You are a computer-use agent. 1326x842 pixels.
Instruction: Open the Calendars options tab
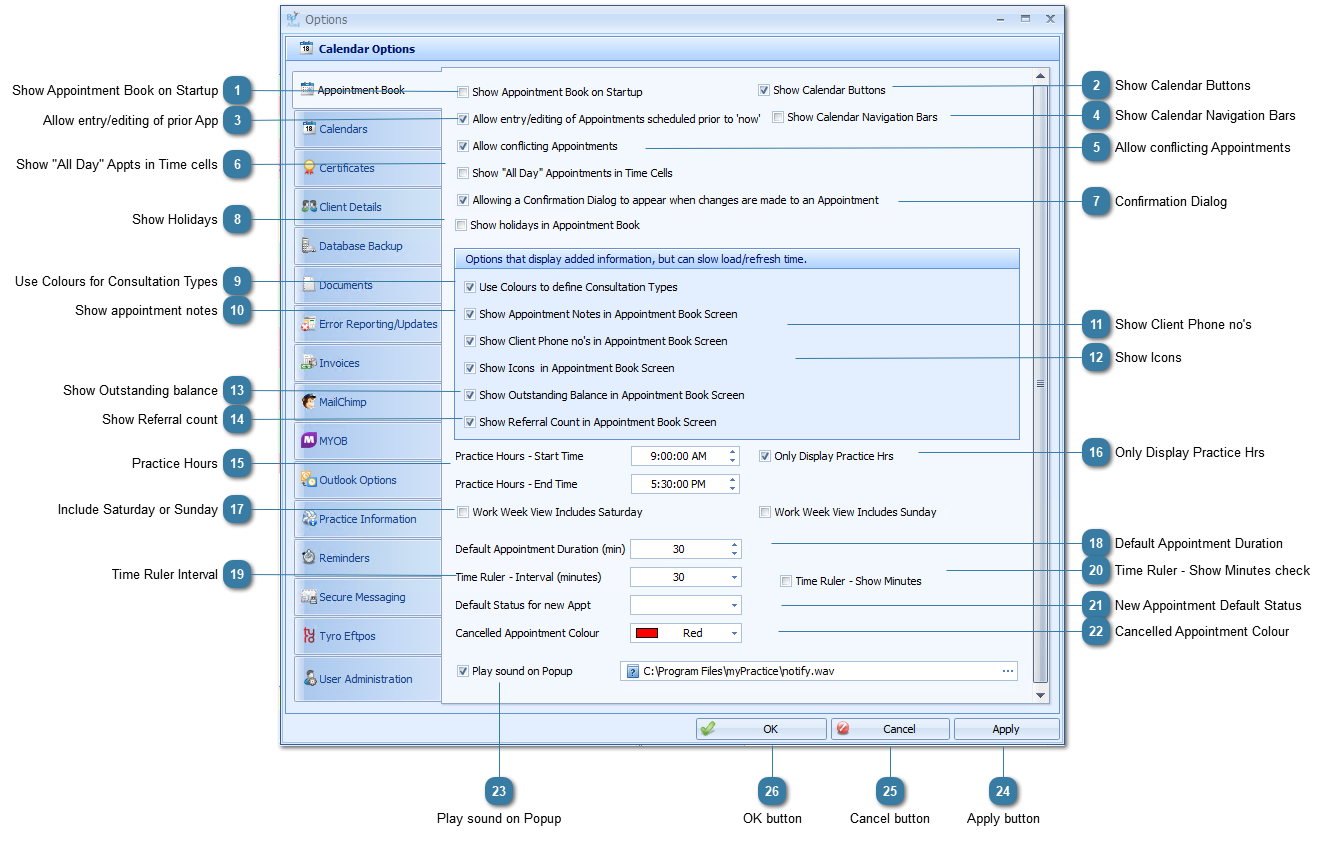tap(366, 128)
